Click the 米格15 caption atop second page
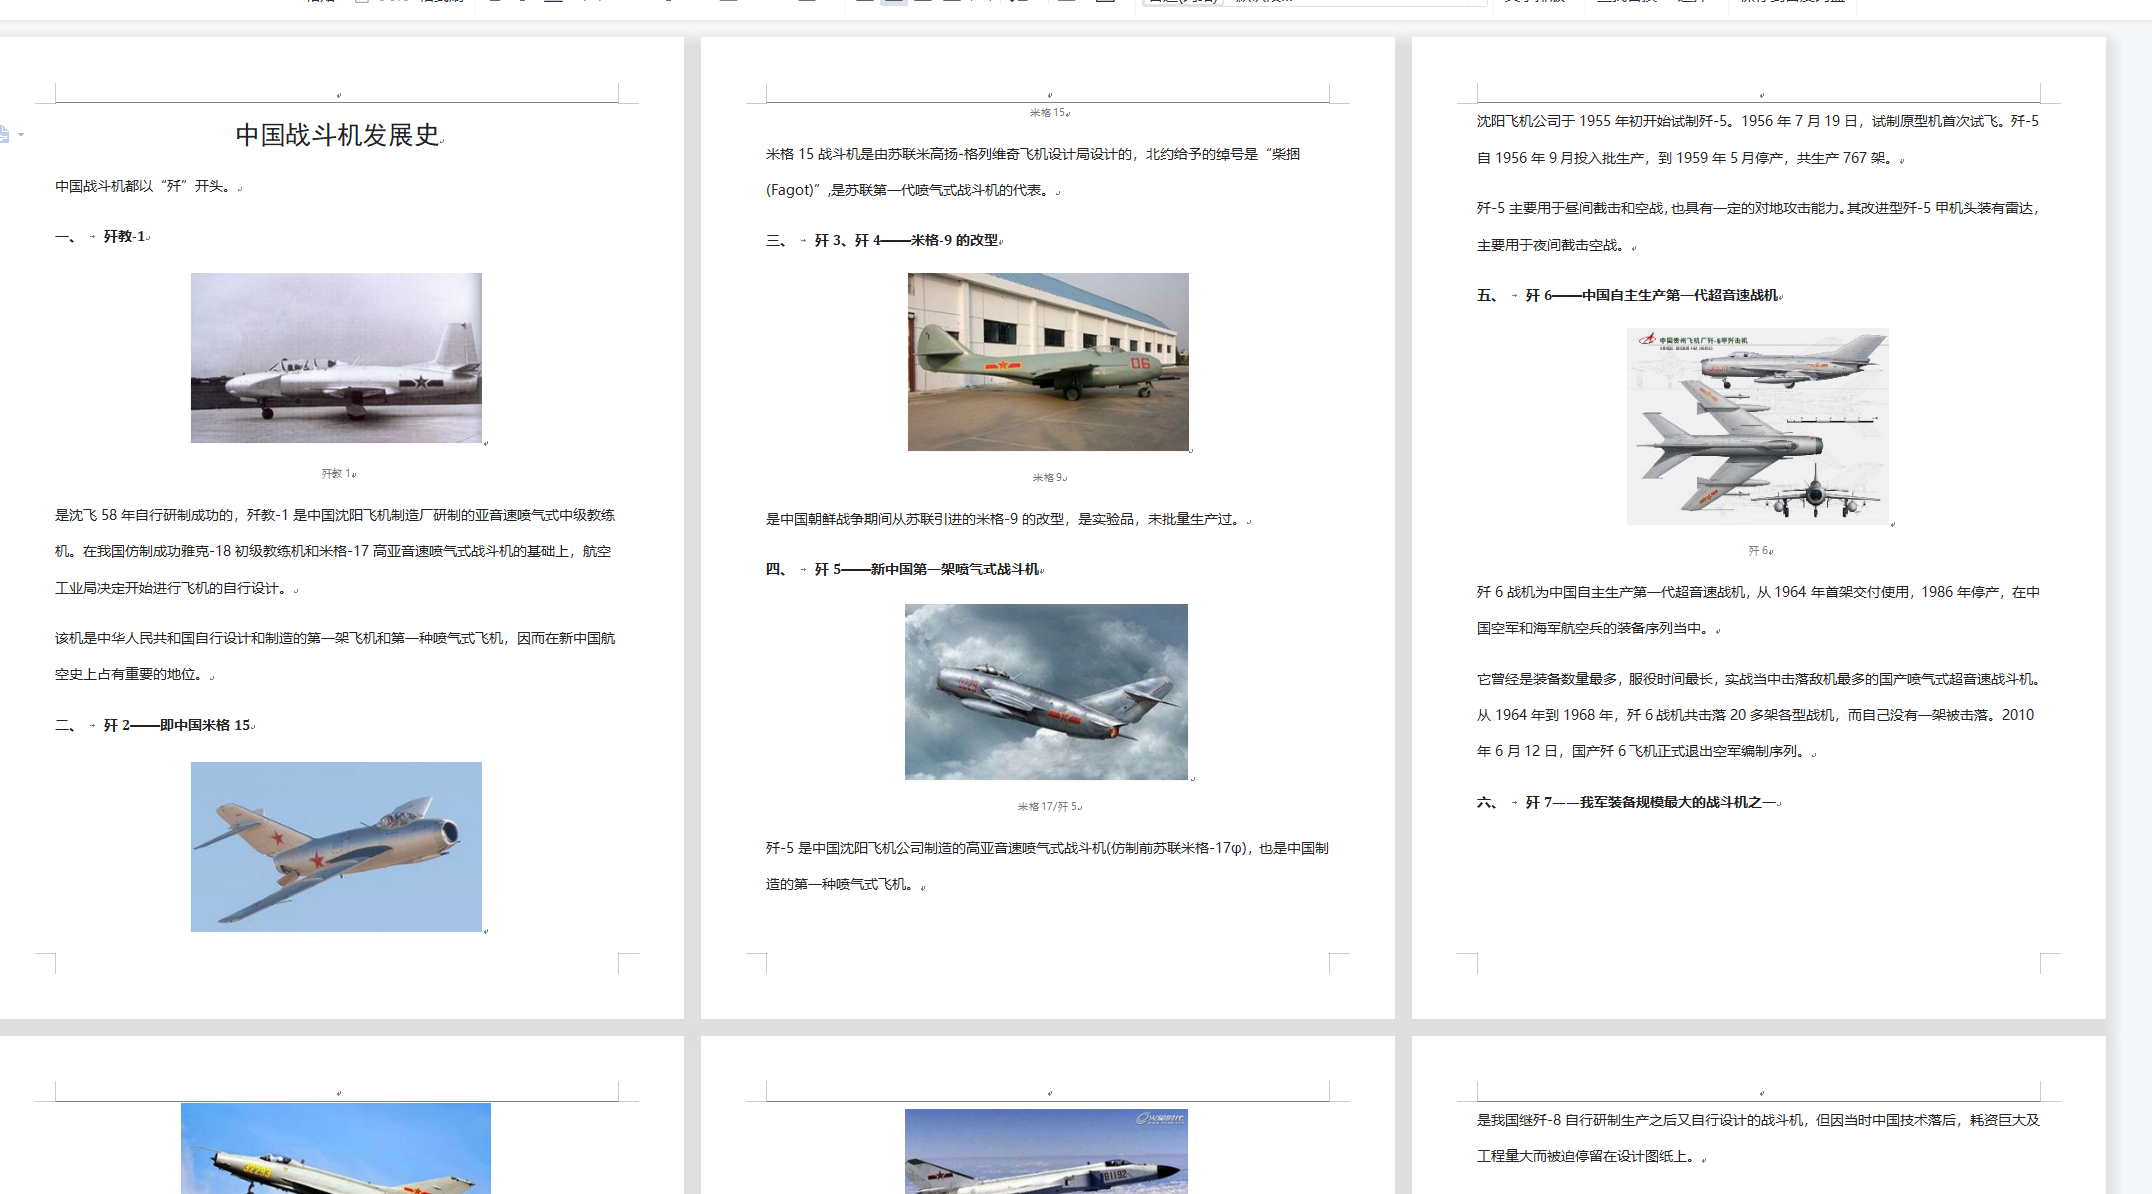Image resolution: width=2152 pixels, height=1194 pixels. [x=1047, y=113]
